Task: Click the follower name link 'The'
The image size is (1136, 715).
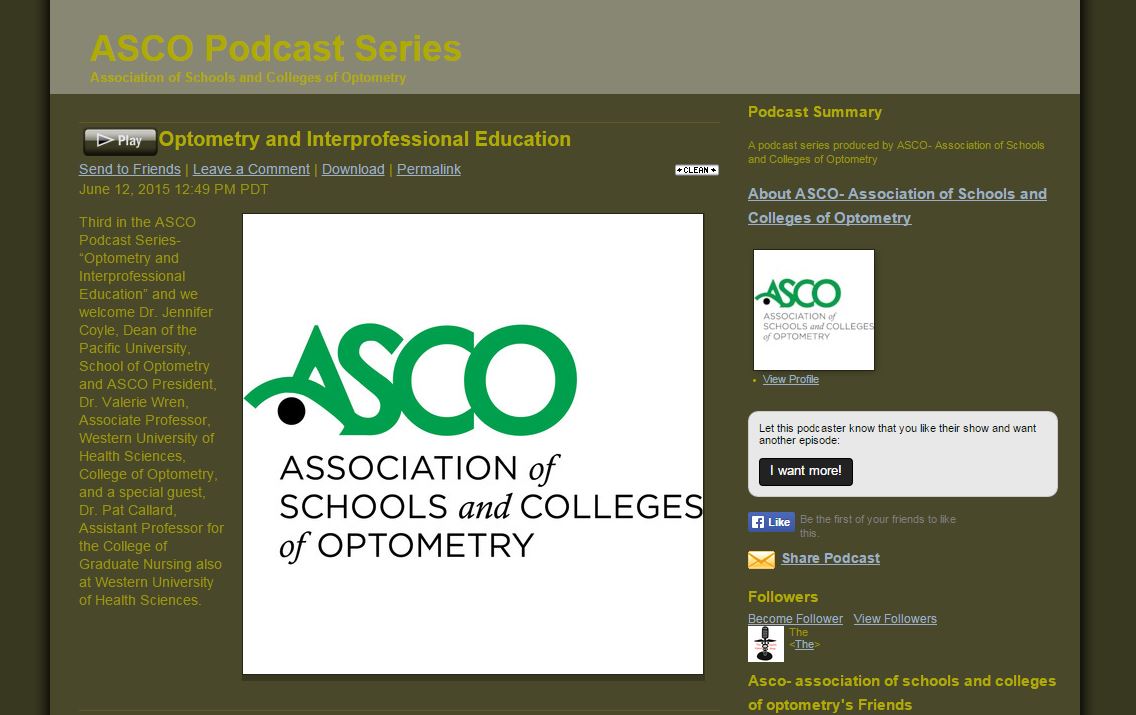Action: point(804,644)
